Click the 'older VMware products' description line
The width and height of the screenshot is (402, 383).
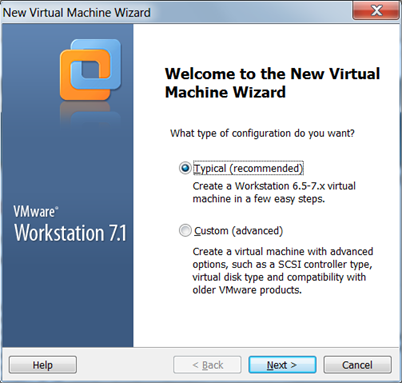coord(247,290)
